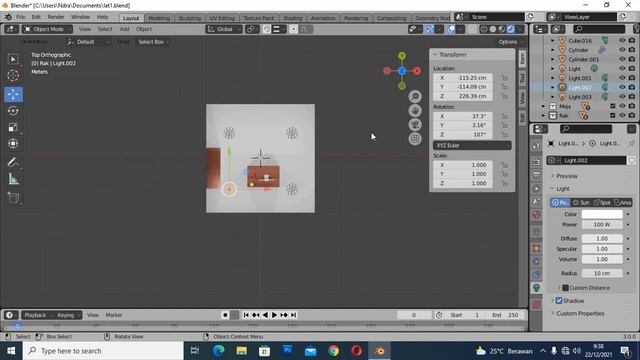The image size is (640, 360).
Task: Click the zoom view magnifier icon
Action: point(415,97)
